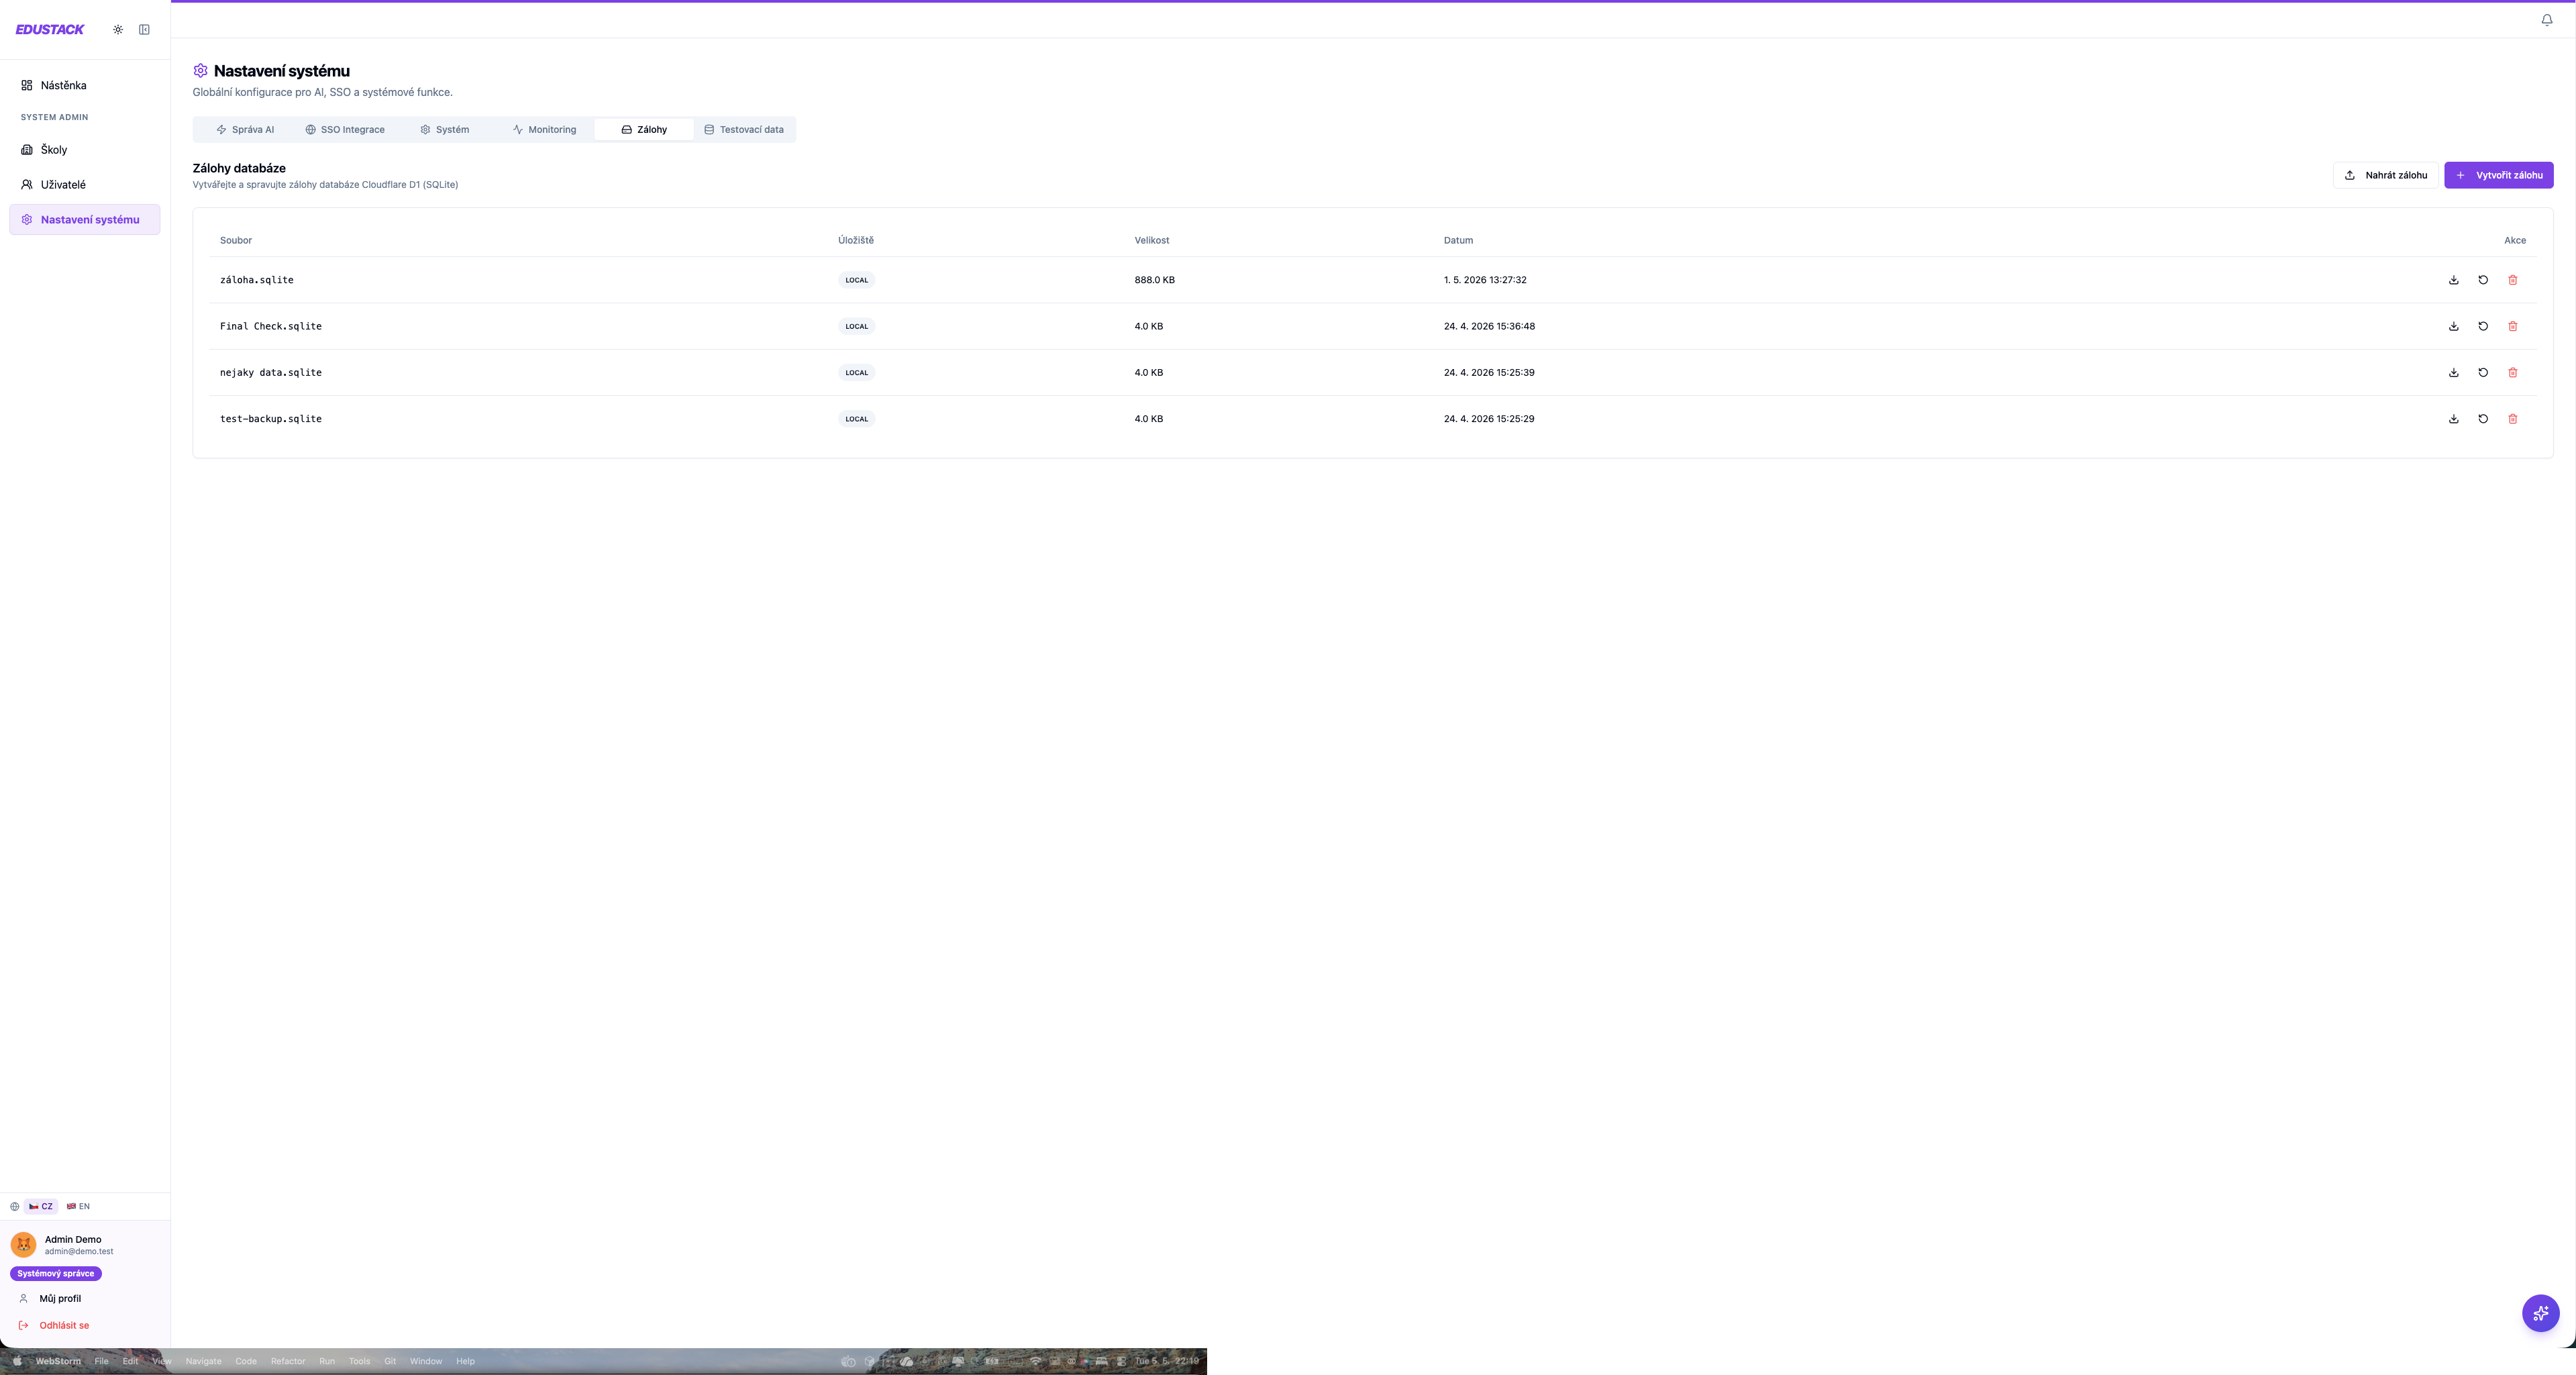Click the Soubor column header
The height and width of the screenshot is (1375, 2576).
(236, 240)
